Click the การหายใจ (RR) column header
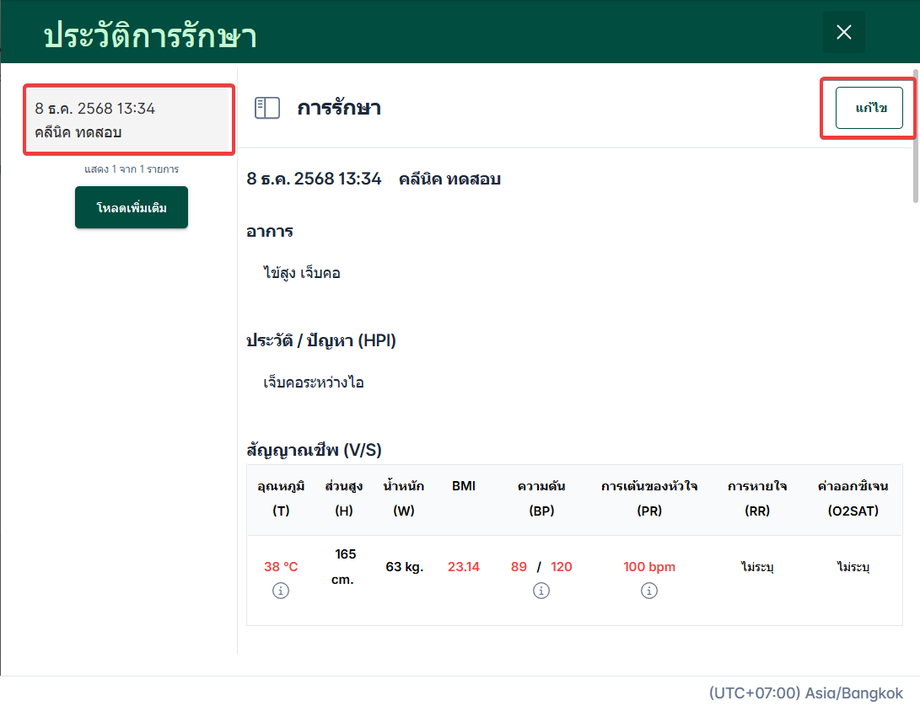The height and width of the screenshot is (706, 920). coord(757,498)
